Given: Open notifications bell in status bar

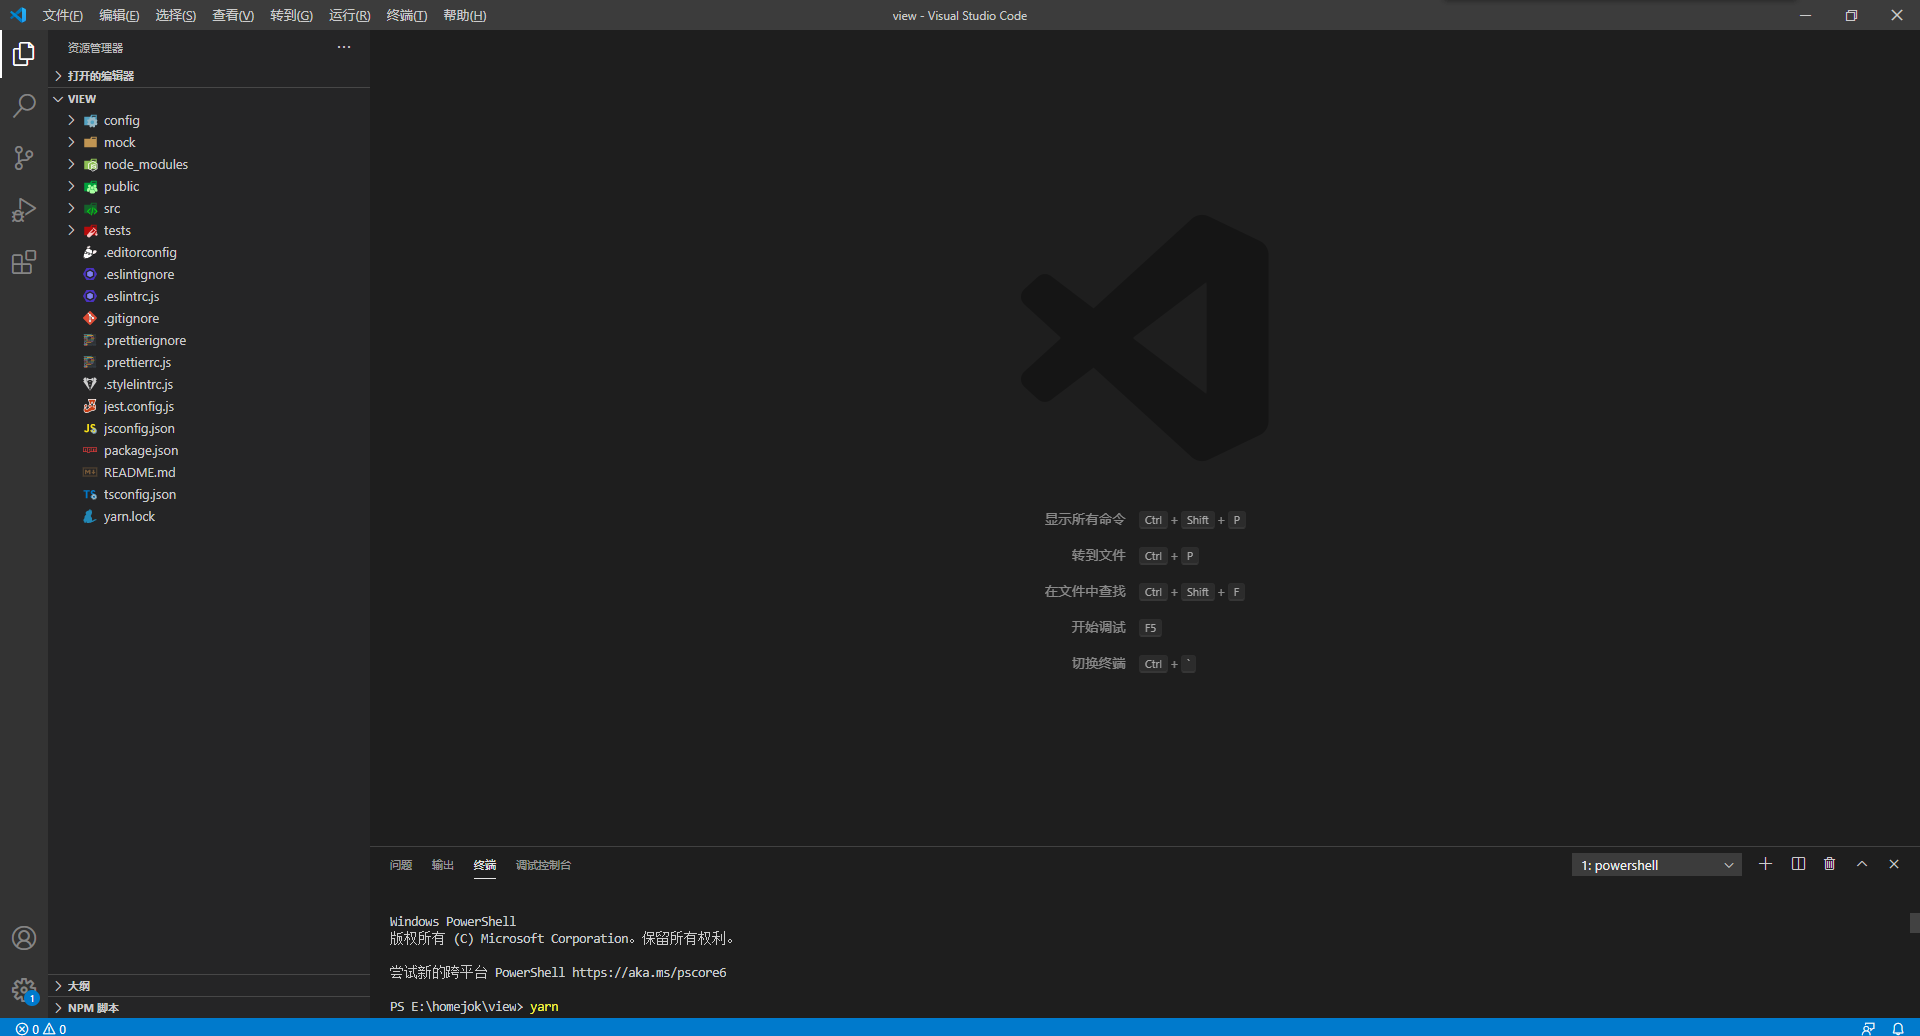Looking at the screenshot, I should pyautogui.click(x=1898, y=1028).
